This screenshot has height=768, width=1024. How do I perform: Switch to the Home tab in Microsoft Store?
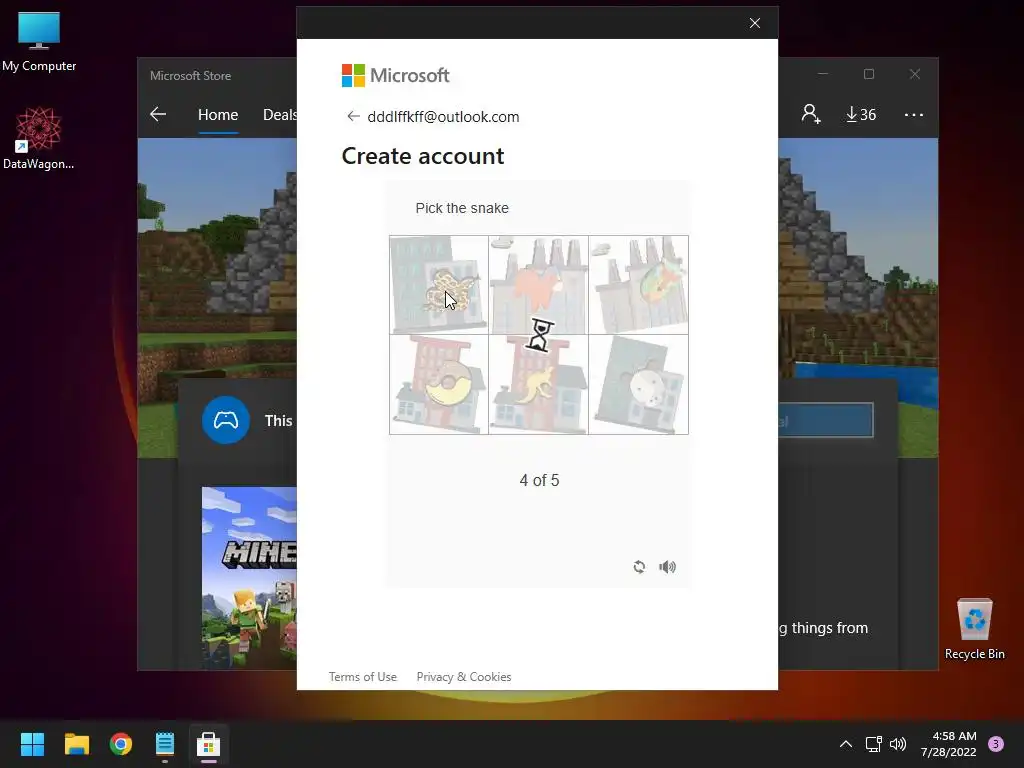click(218, 115)
